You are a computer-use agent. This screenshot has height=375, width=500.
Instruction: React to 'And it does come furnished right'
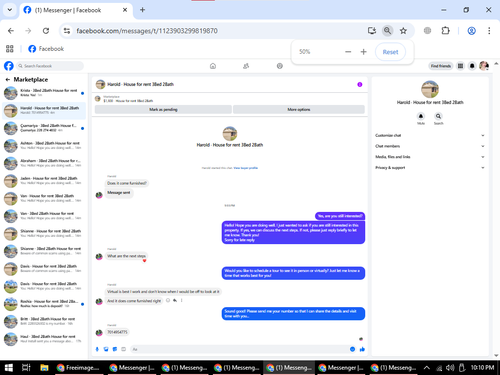[x=168, y=300]
